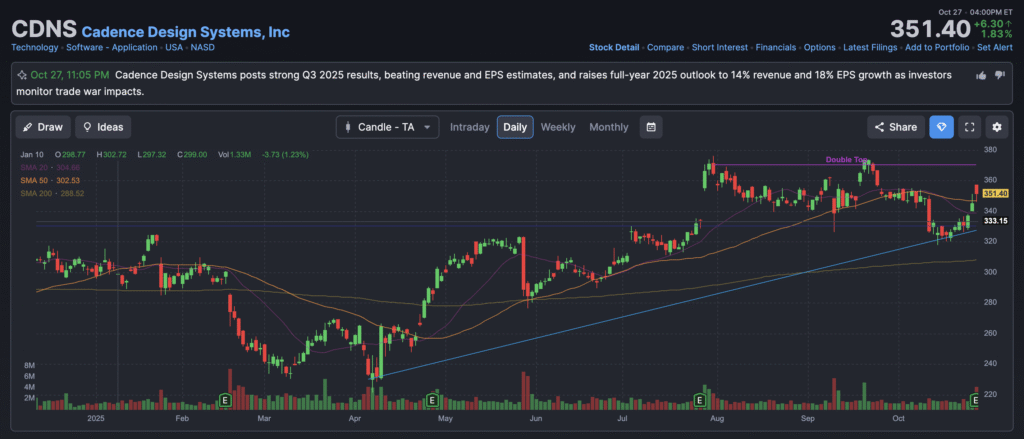
Task: Select the Weekly timeframe
Action: [558, 127]
